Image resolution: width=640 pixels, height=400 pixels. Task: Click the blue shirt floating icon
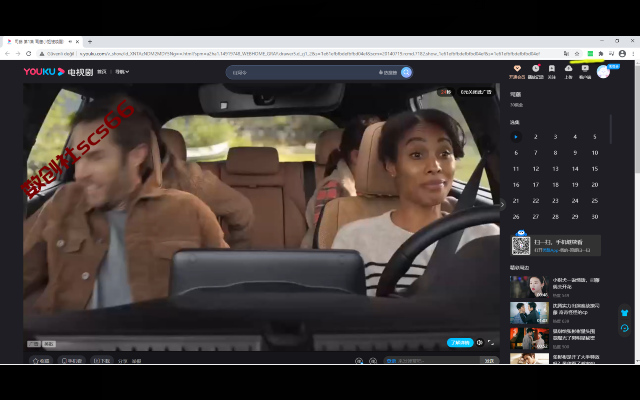coord(624,313)
